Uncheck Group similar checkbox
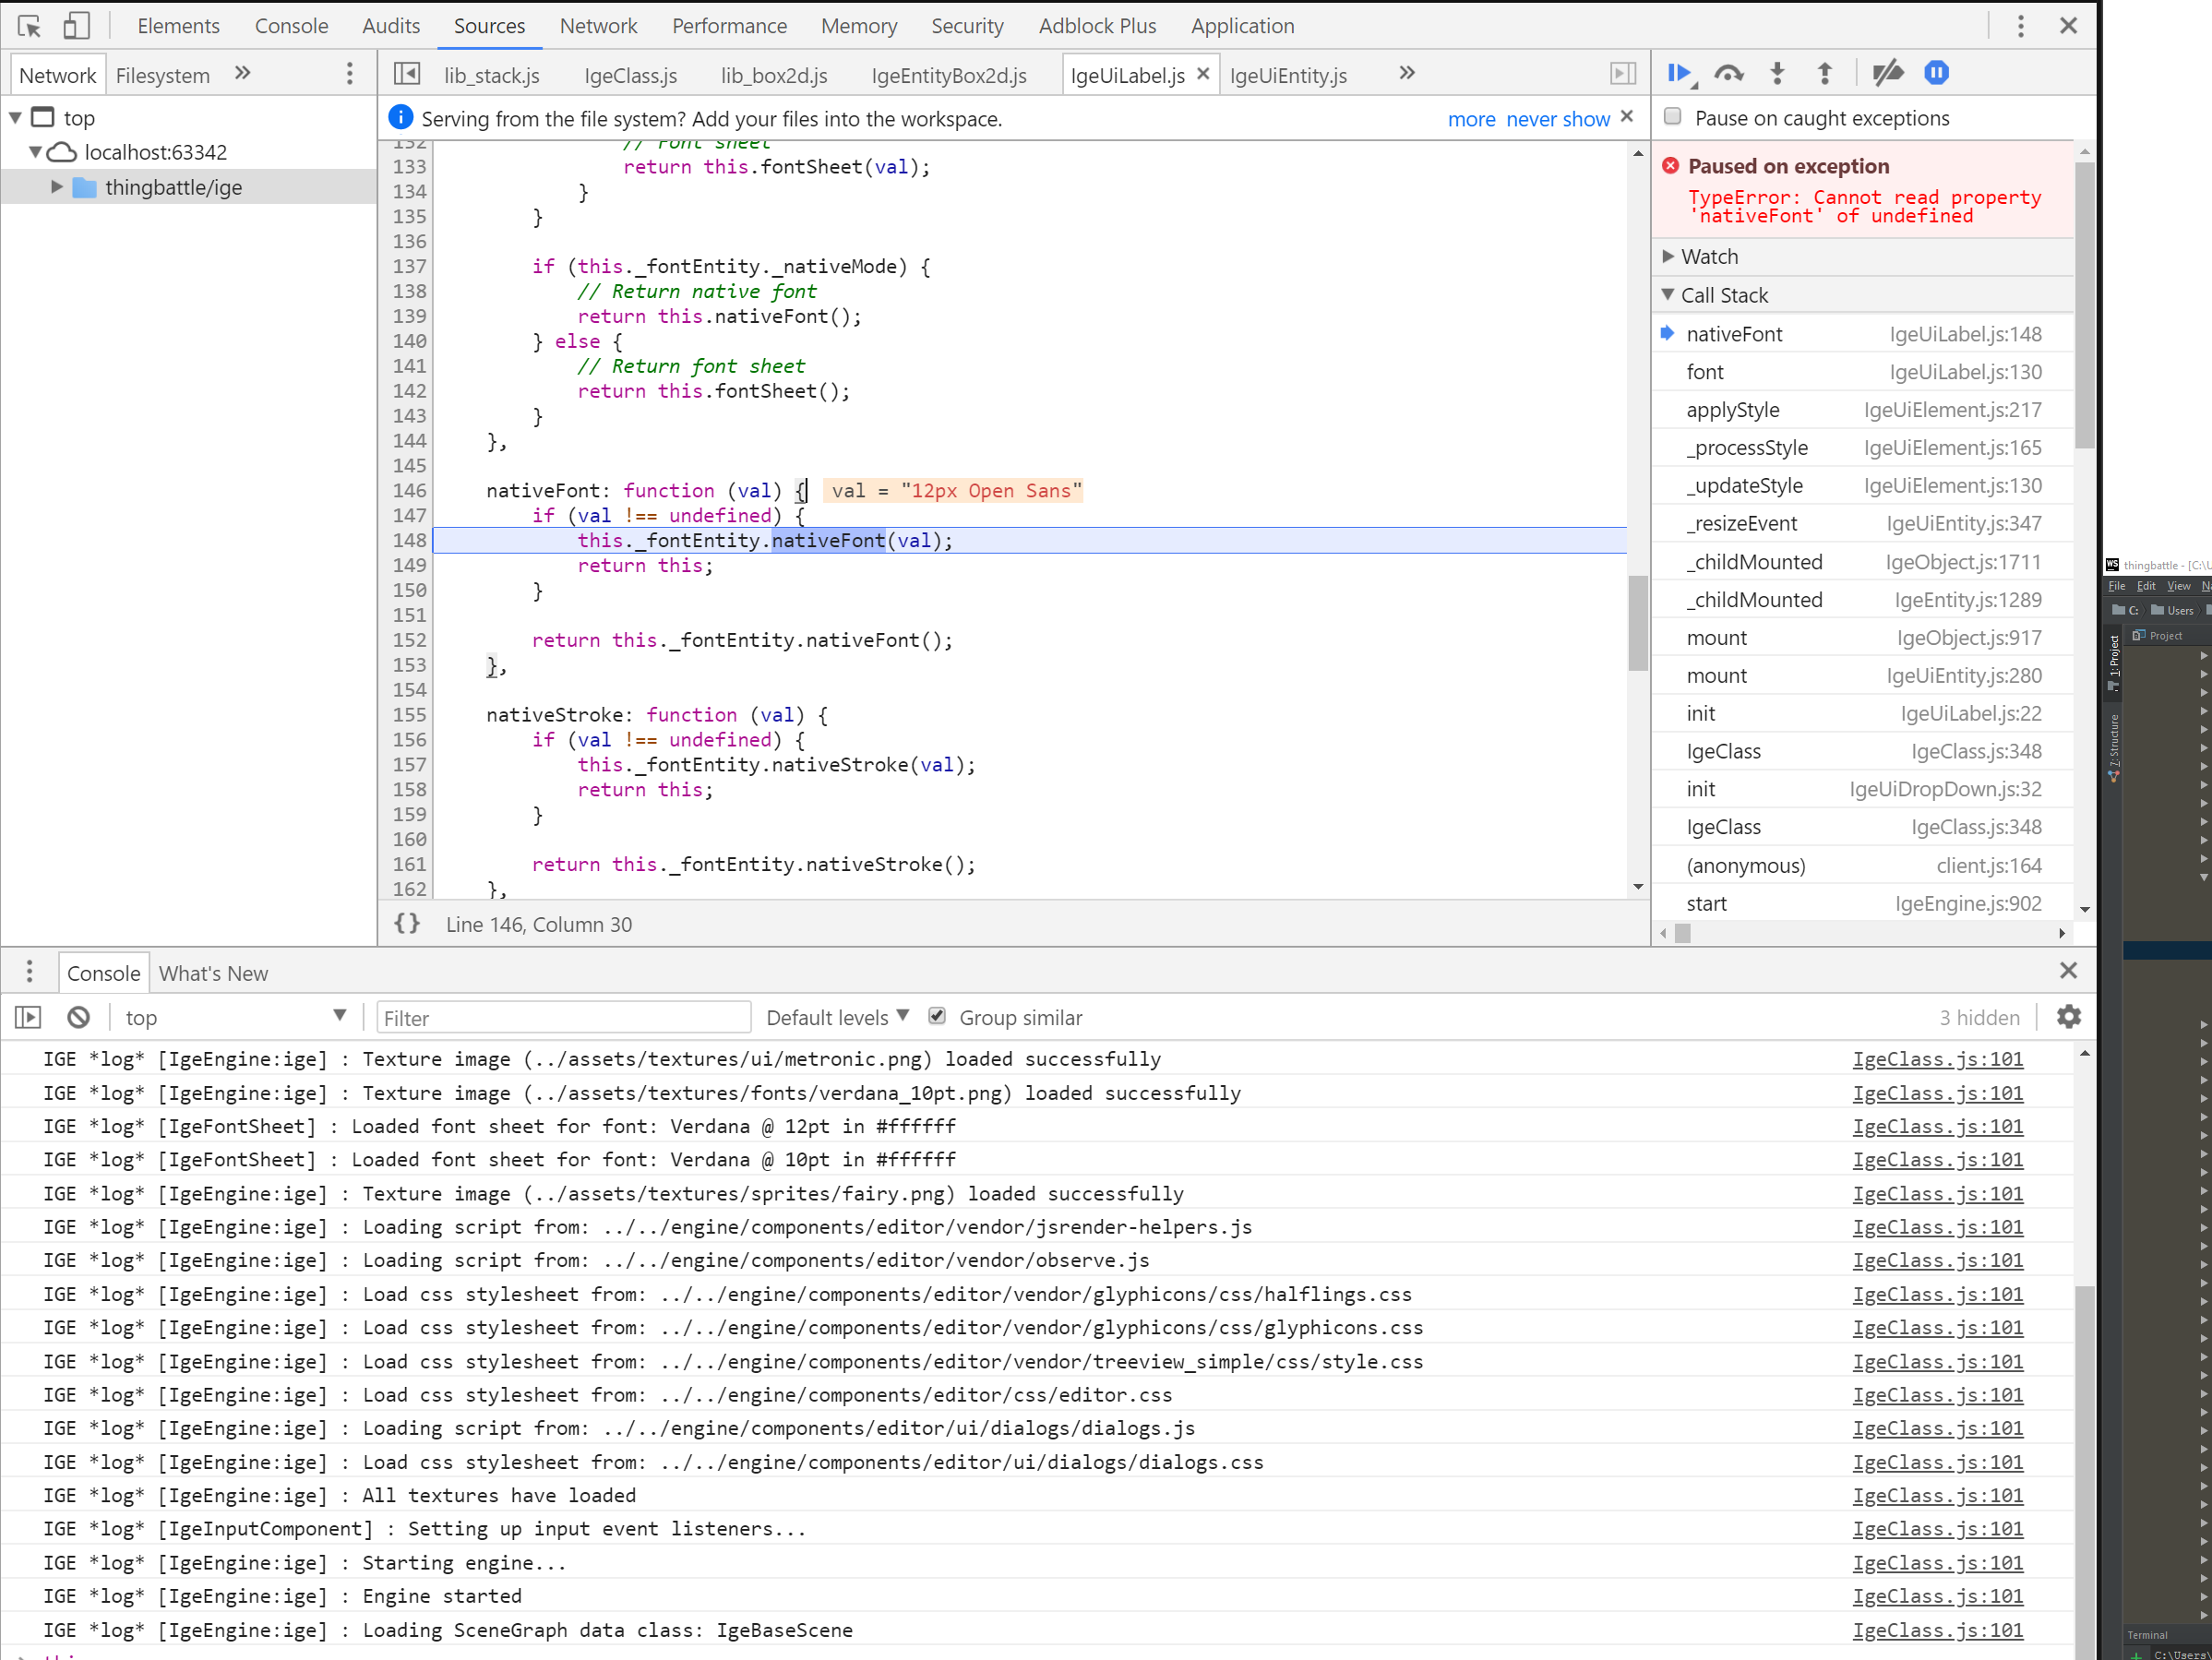The image size is (2212, 1660). [x=936, y=1017]
